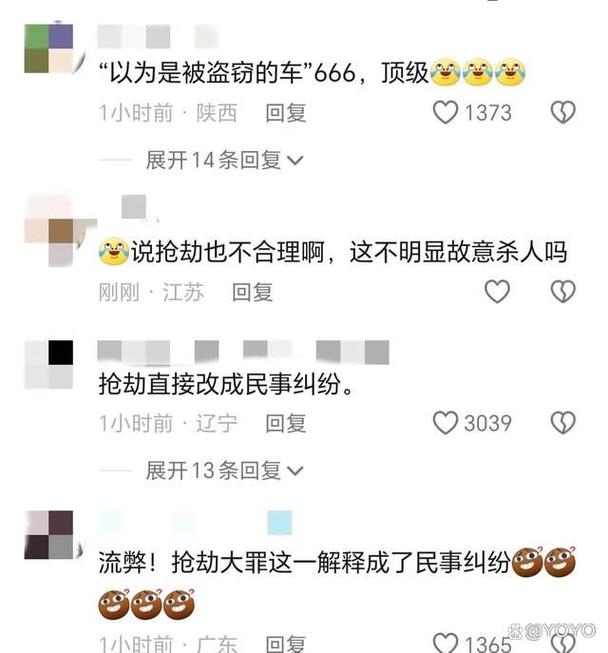Like the 江苏 comment about 故意杀人
The width and height of the screenshot is (608, 653).
click(x=497, y=291)
